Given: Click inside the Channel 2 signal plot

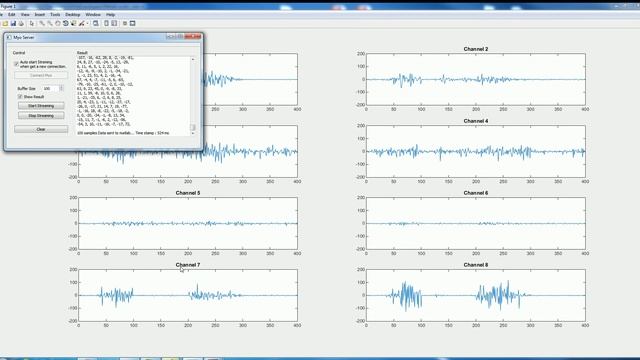Looking at the screenshot, I should click(x=476, y=79).
